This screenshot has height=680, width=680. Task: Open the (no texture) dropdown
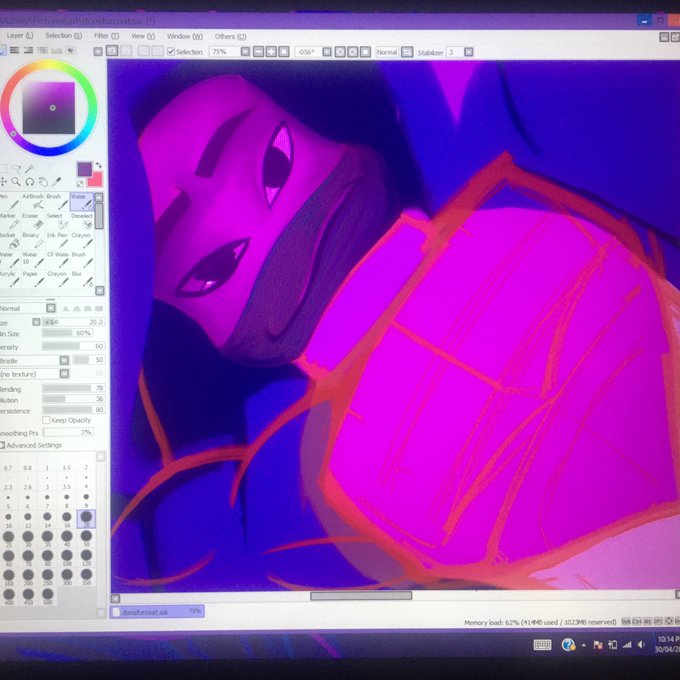(x=64, y=373)
